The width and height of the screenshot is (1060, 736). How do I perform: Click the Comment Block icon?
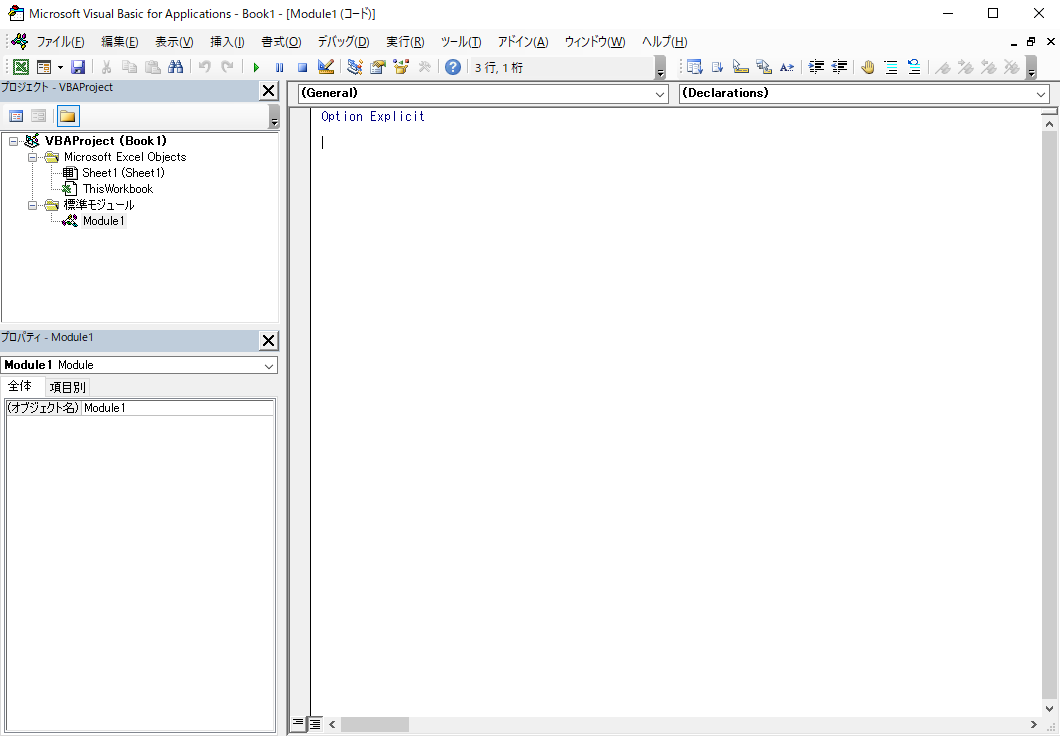[891, 67]
